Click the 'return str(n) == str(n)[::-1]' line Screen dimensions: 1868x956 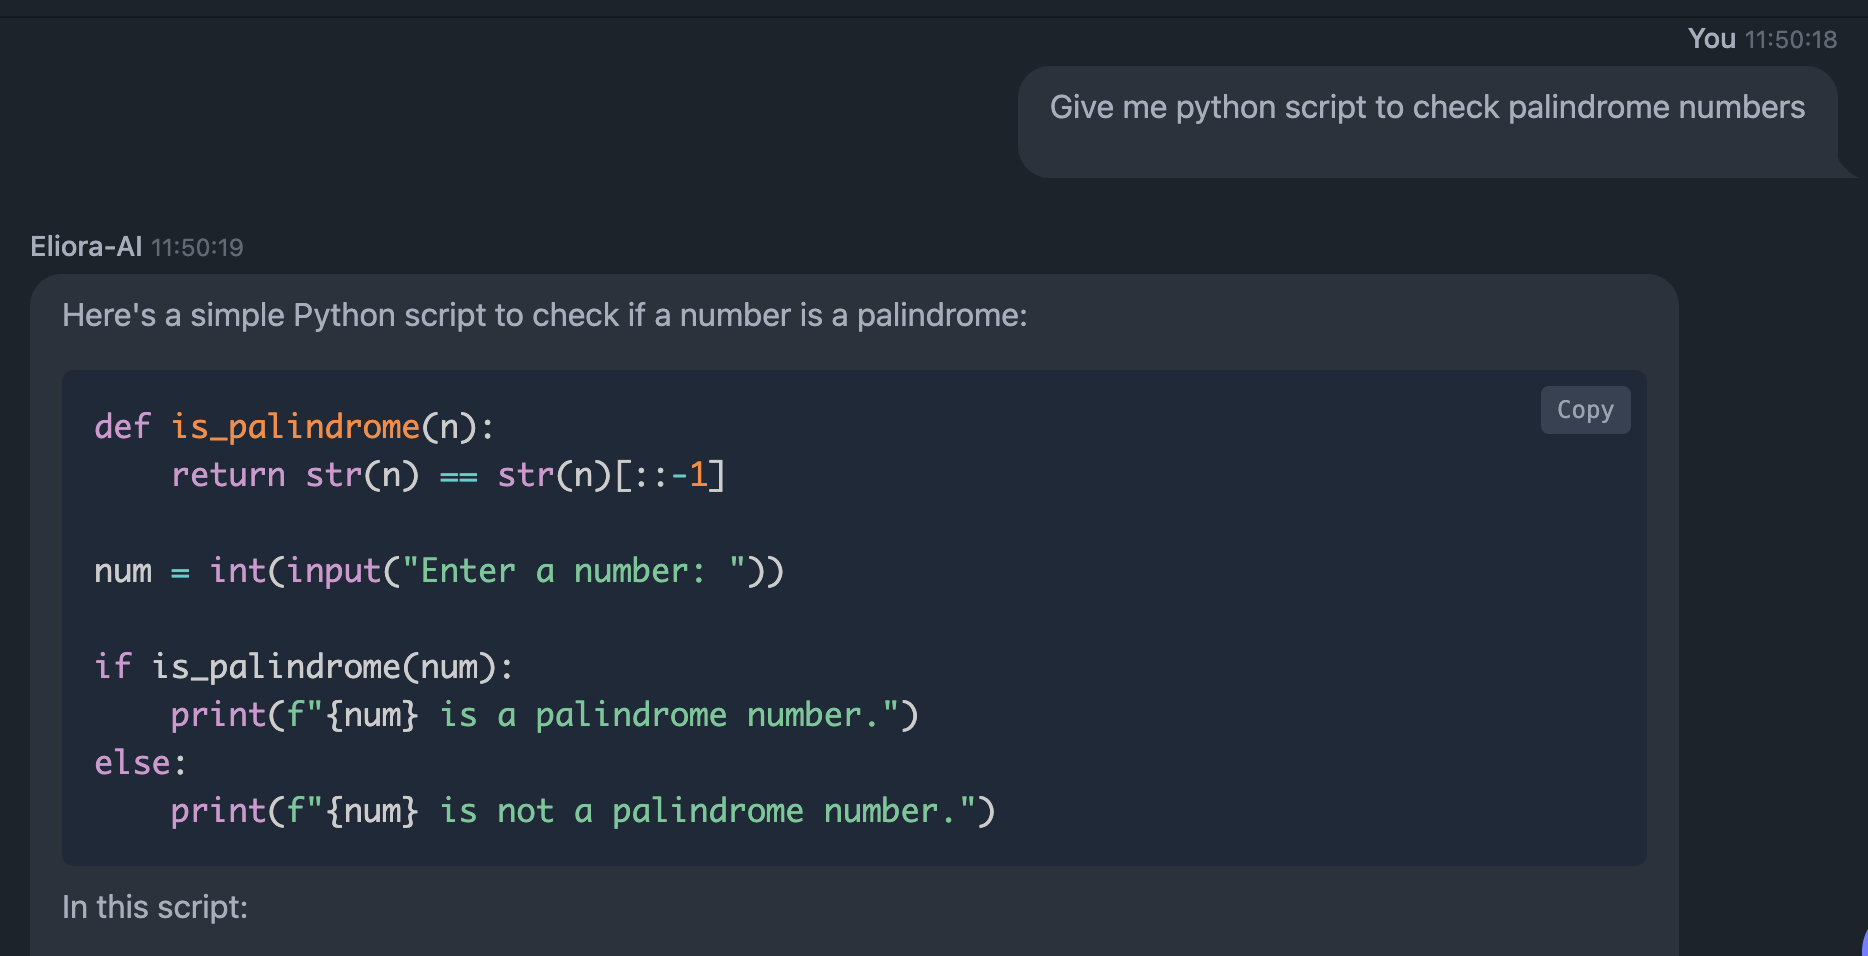[448, 475]
